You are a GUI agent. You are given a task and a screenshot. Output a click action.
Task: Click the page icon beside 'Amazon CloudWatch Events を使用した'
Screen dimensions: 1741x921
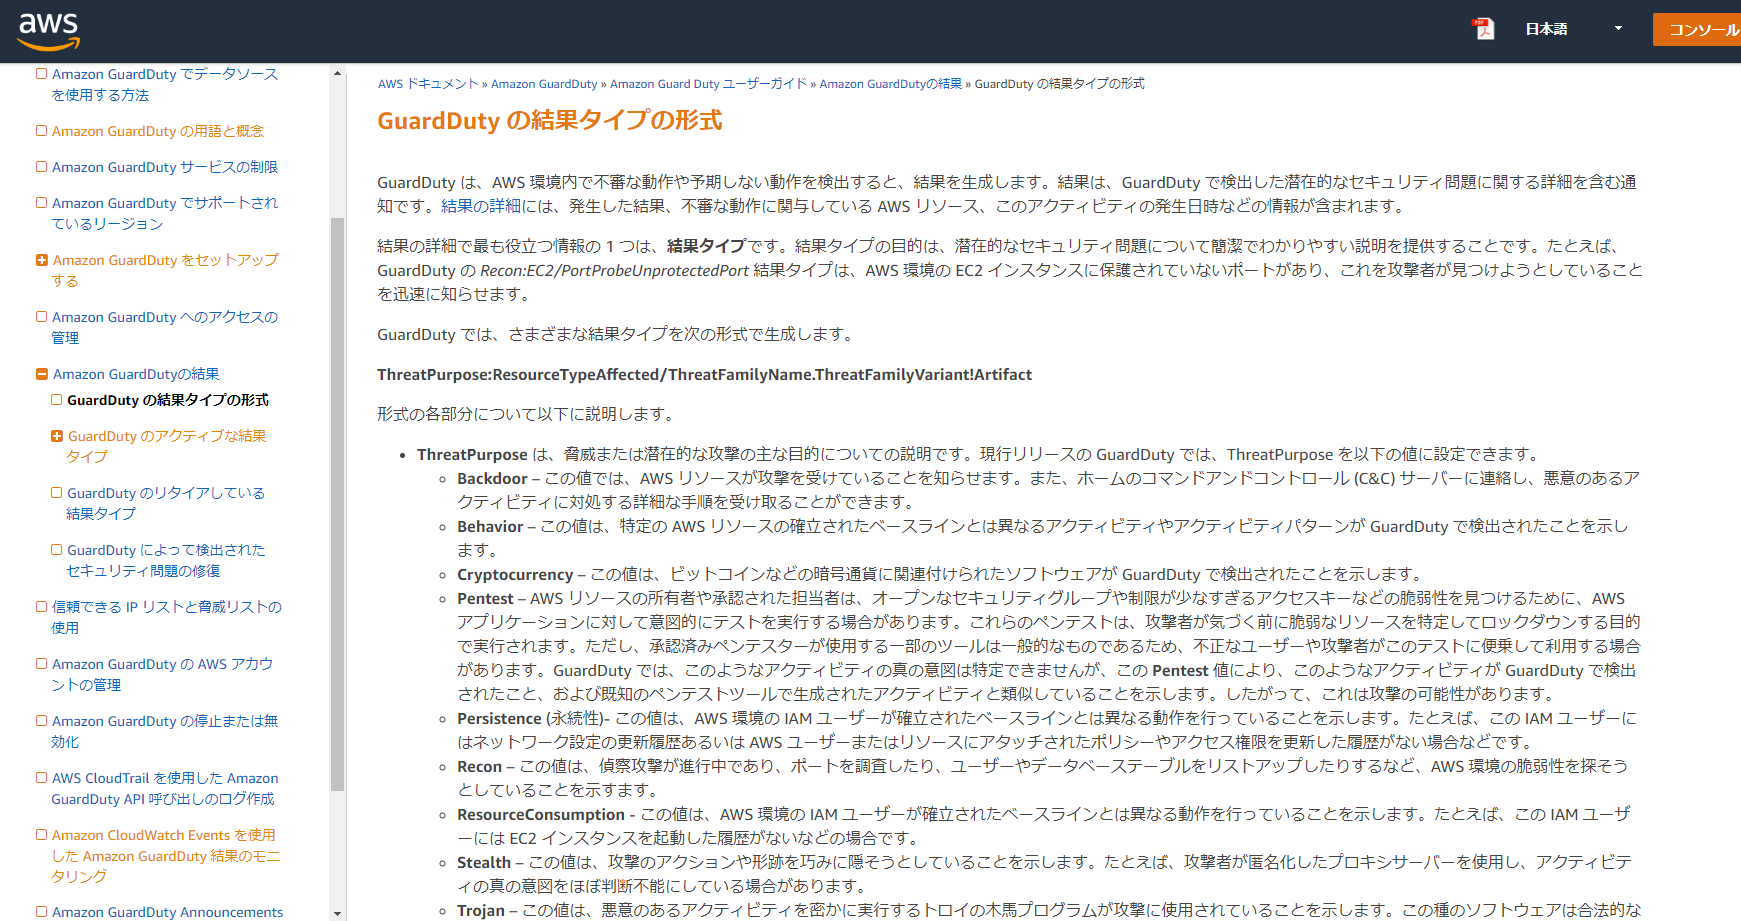[42, 835]
